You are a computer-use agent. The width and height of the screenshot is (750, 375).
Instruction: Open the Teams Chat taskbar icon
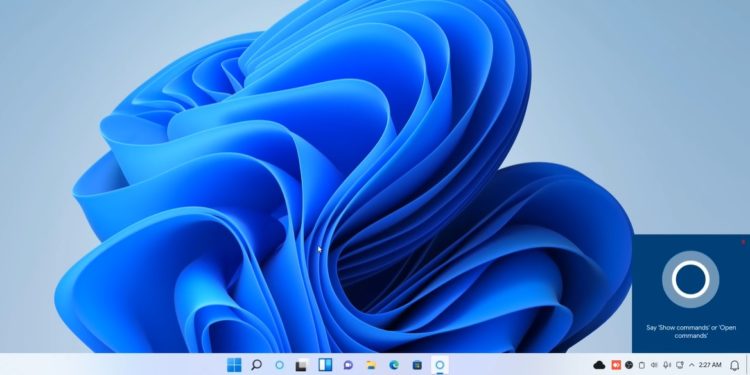[x=348, y=365]
